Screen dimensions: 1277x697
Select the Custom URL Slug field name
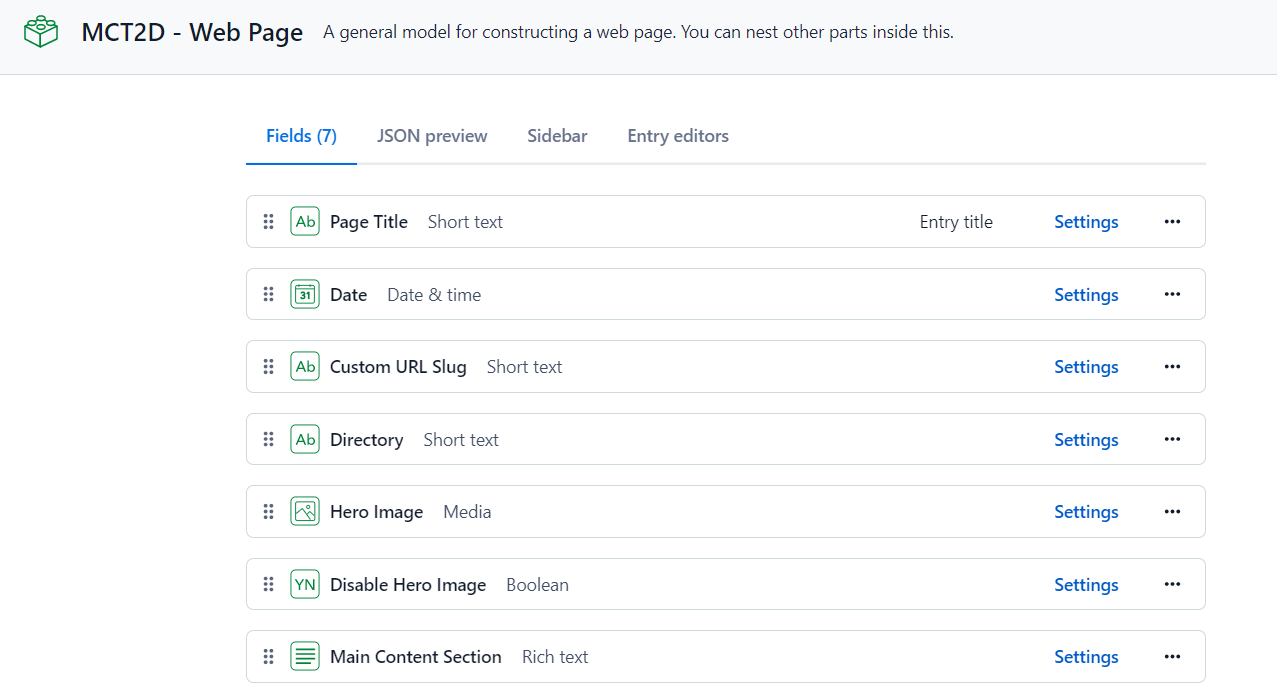click(398, 367)
